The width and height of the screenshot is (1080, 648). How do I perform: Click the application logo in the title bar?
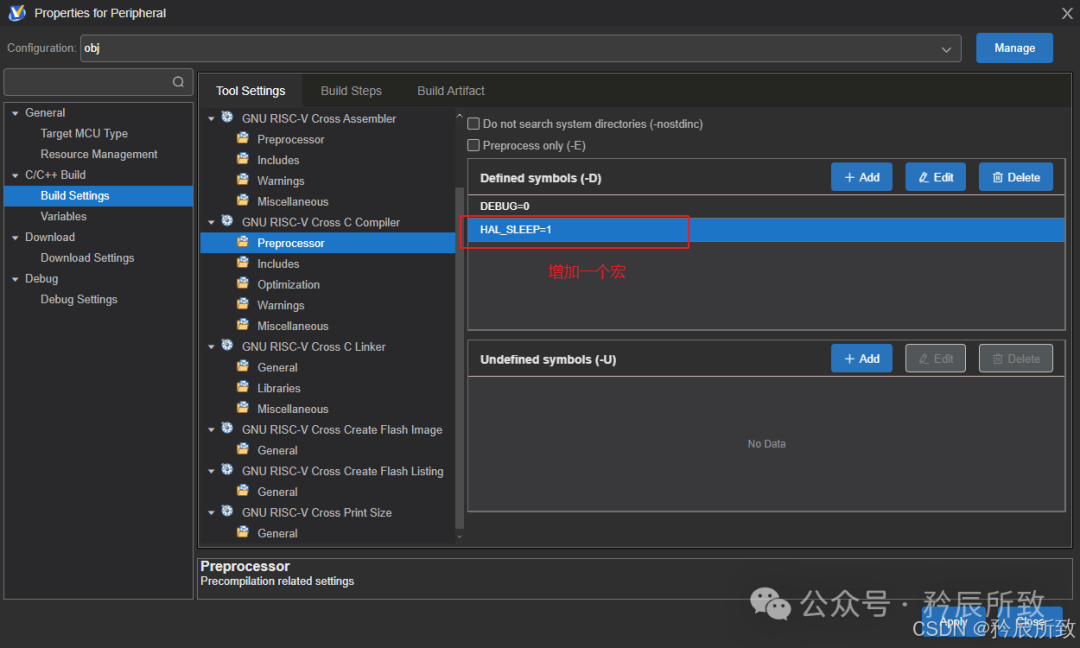(x=17, y=12)
